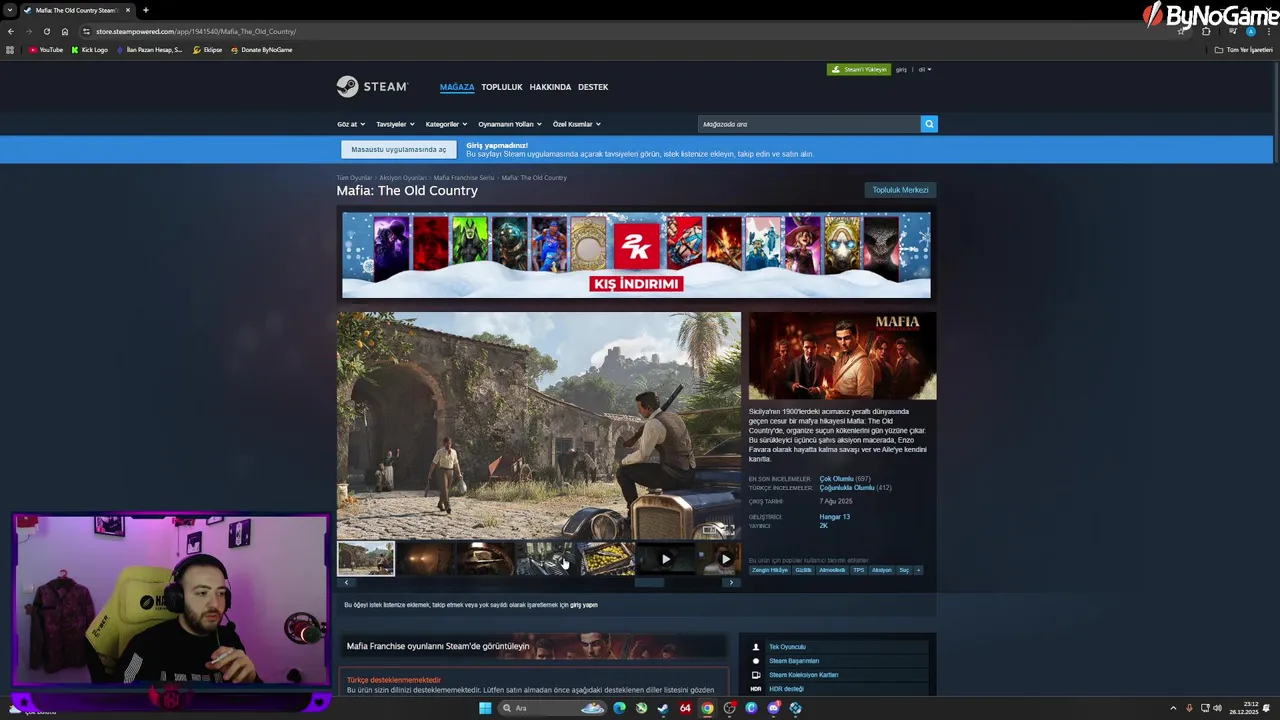Click the Steam Başarımları achievements icon

[756, 661]
